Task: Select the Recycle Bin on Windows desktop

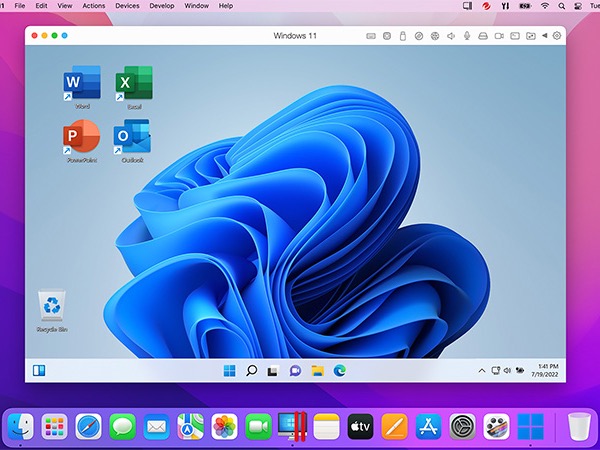Action: point(52,311)
